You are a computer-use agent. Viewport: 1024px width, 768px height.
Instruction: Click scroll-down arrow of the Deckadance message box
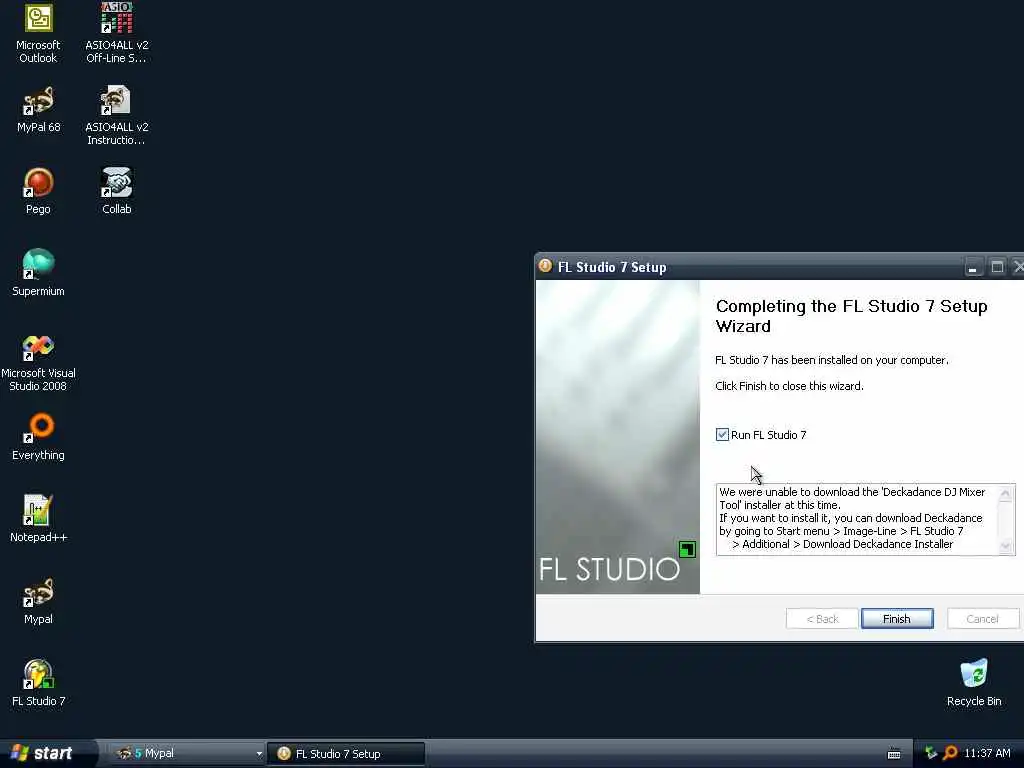1006,546
